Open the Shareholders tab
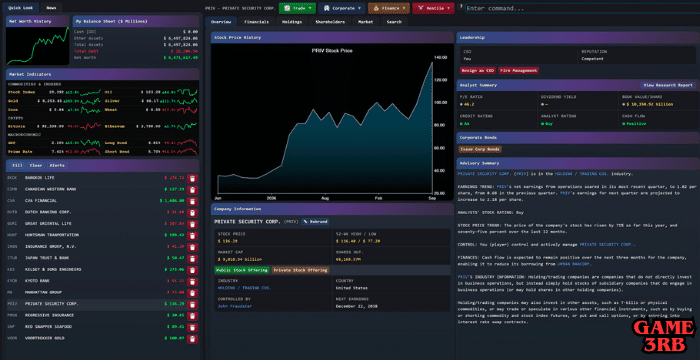The height and width of the screenshot is (360, 700). pyautogui.click(x=330, y=22)
